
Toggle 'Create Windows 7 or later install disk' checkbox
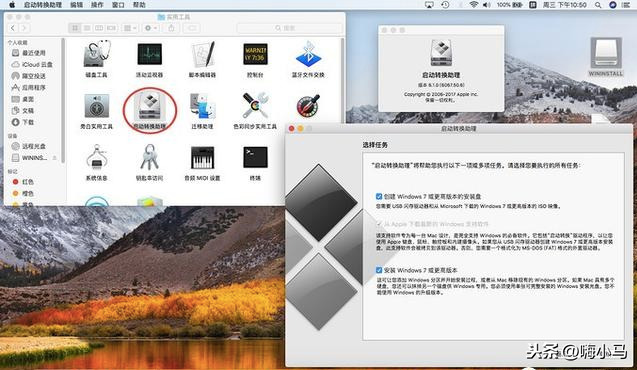[x=379, y=197]
